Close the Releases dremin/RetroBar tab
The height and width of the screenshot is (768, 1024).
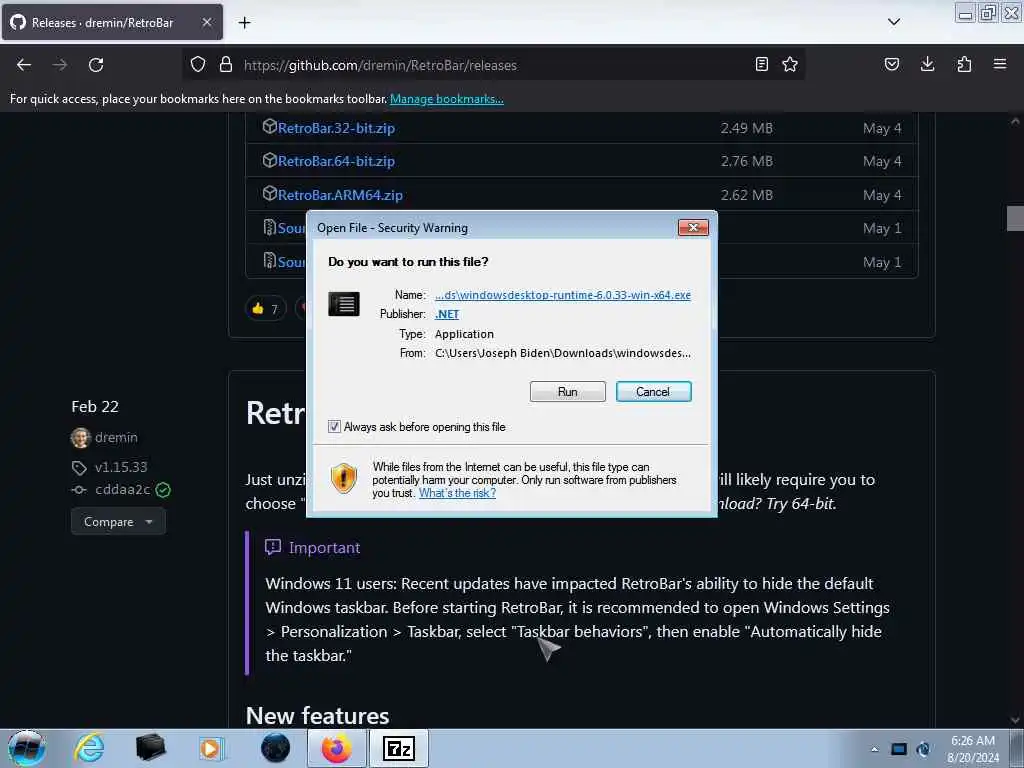pyautogui.click(x=206, y=22)
